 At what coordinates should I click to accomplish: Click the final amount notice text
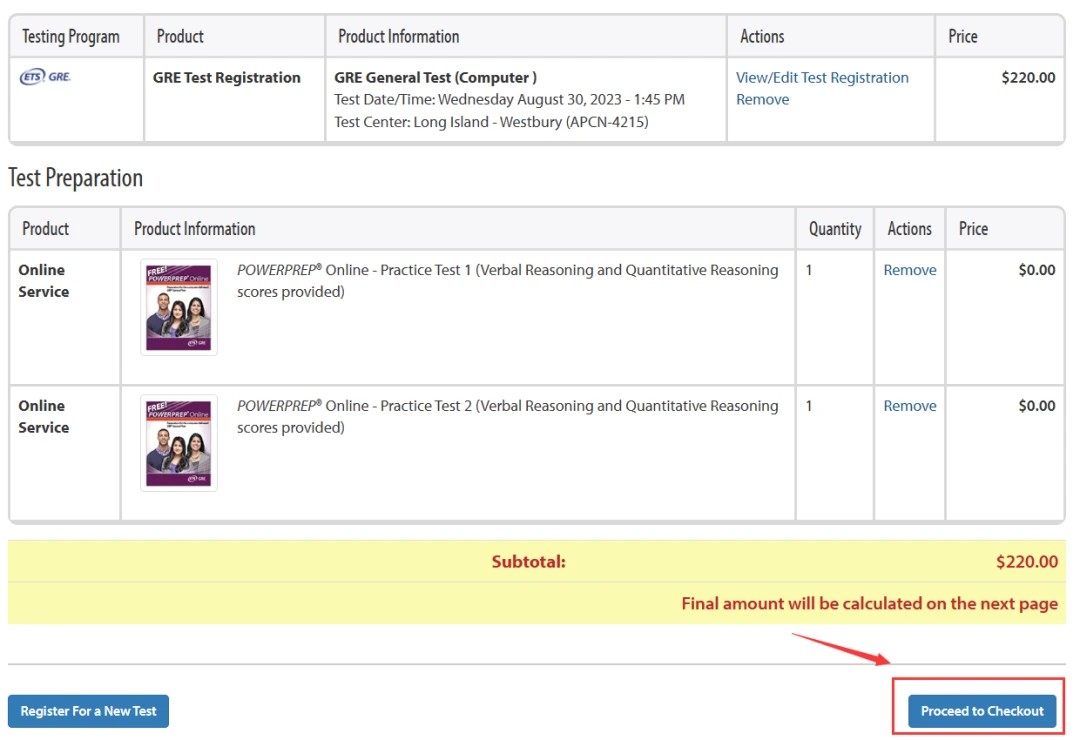click(x=869, y=604)
